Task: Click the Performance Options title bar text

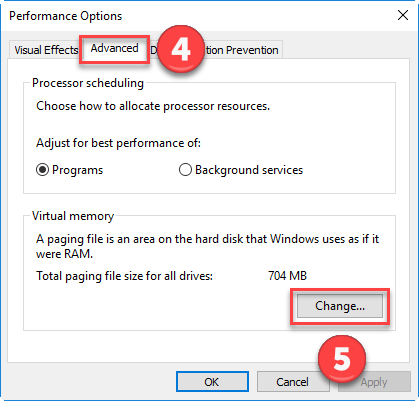Action: pyautogui.click(x=65, y=16)
